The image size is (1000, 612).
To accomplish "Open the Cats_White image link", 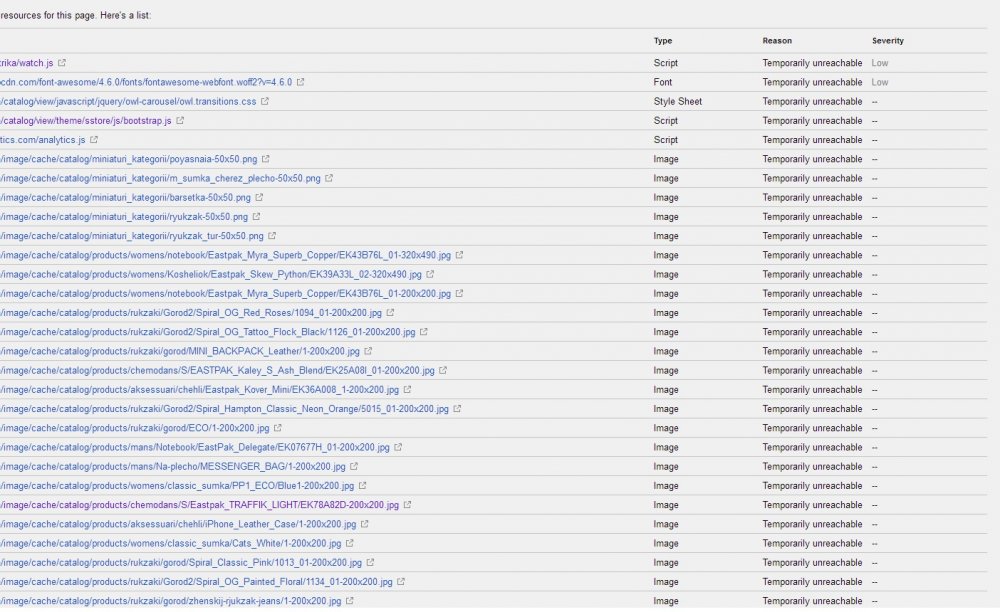I will click(170, 543).
